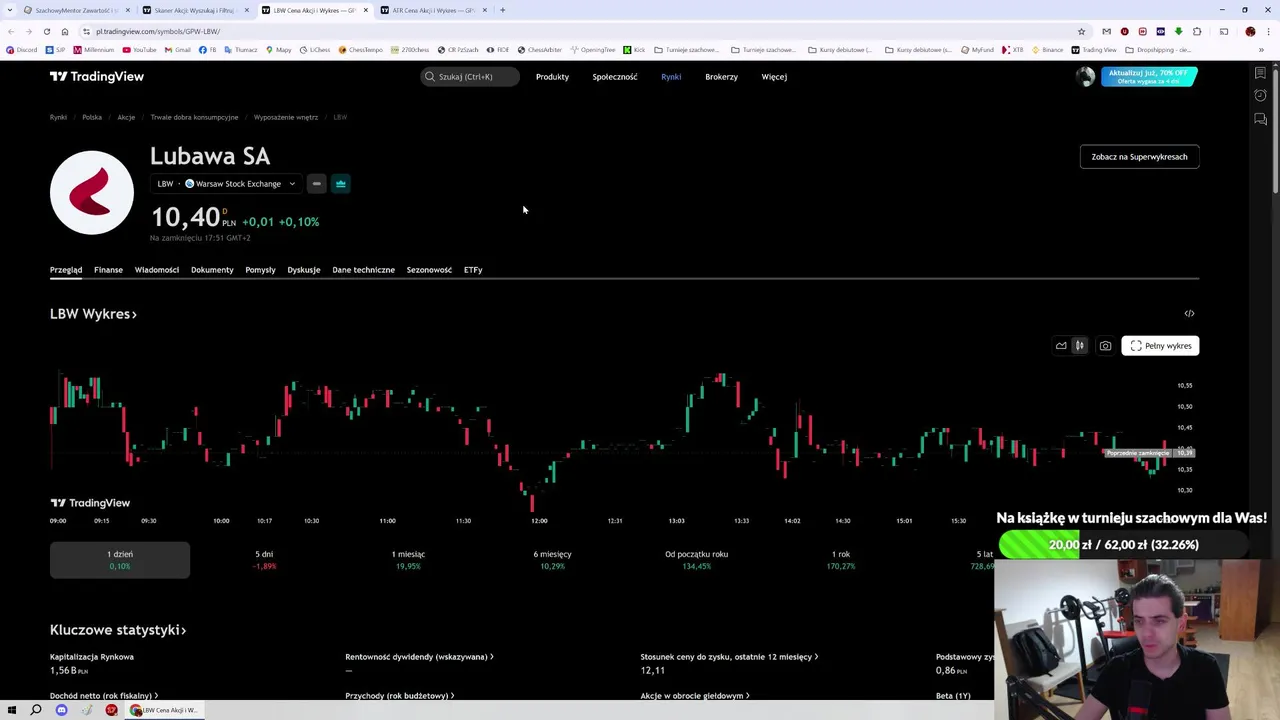1280x720 pixels.
Task: Switch to Skaner Akcji browser tab
Action: coord(194,10)
